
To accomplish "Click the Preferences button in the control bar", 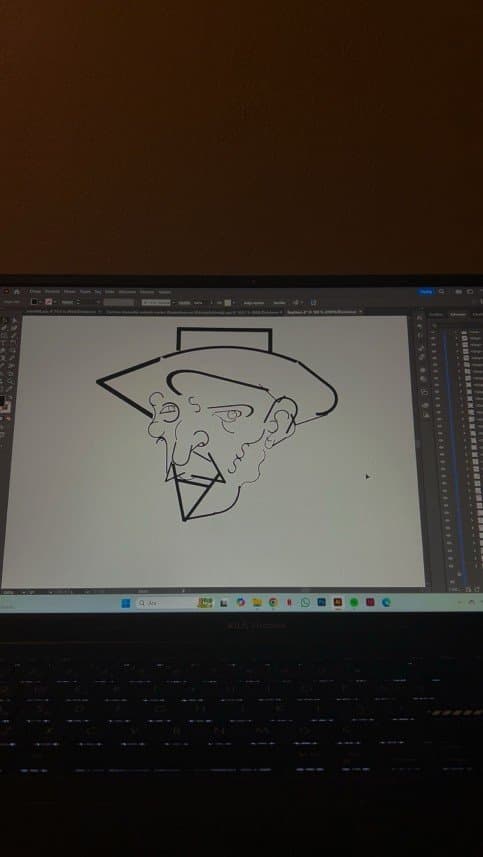I will tap(279, 302).
